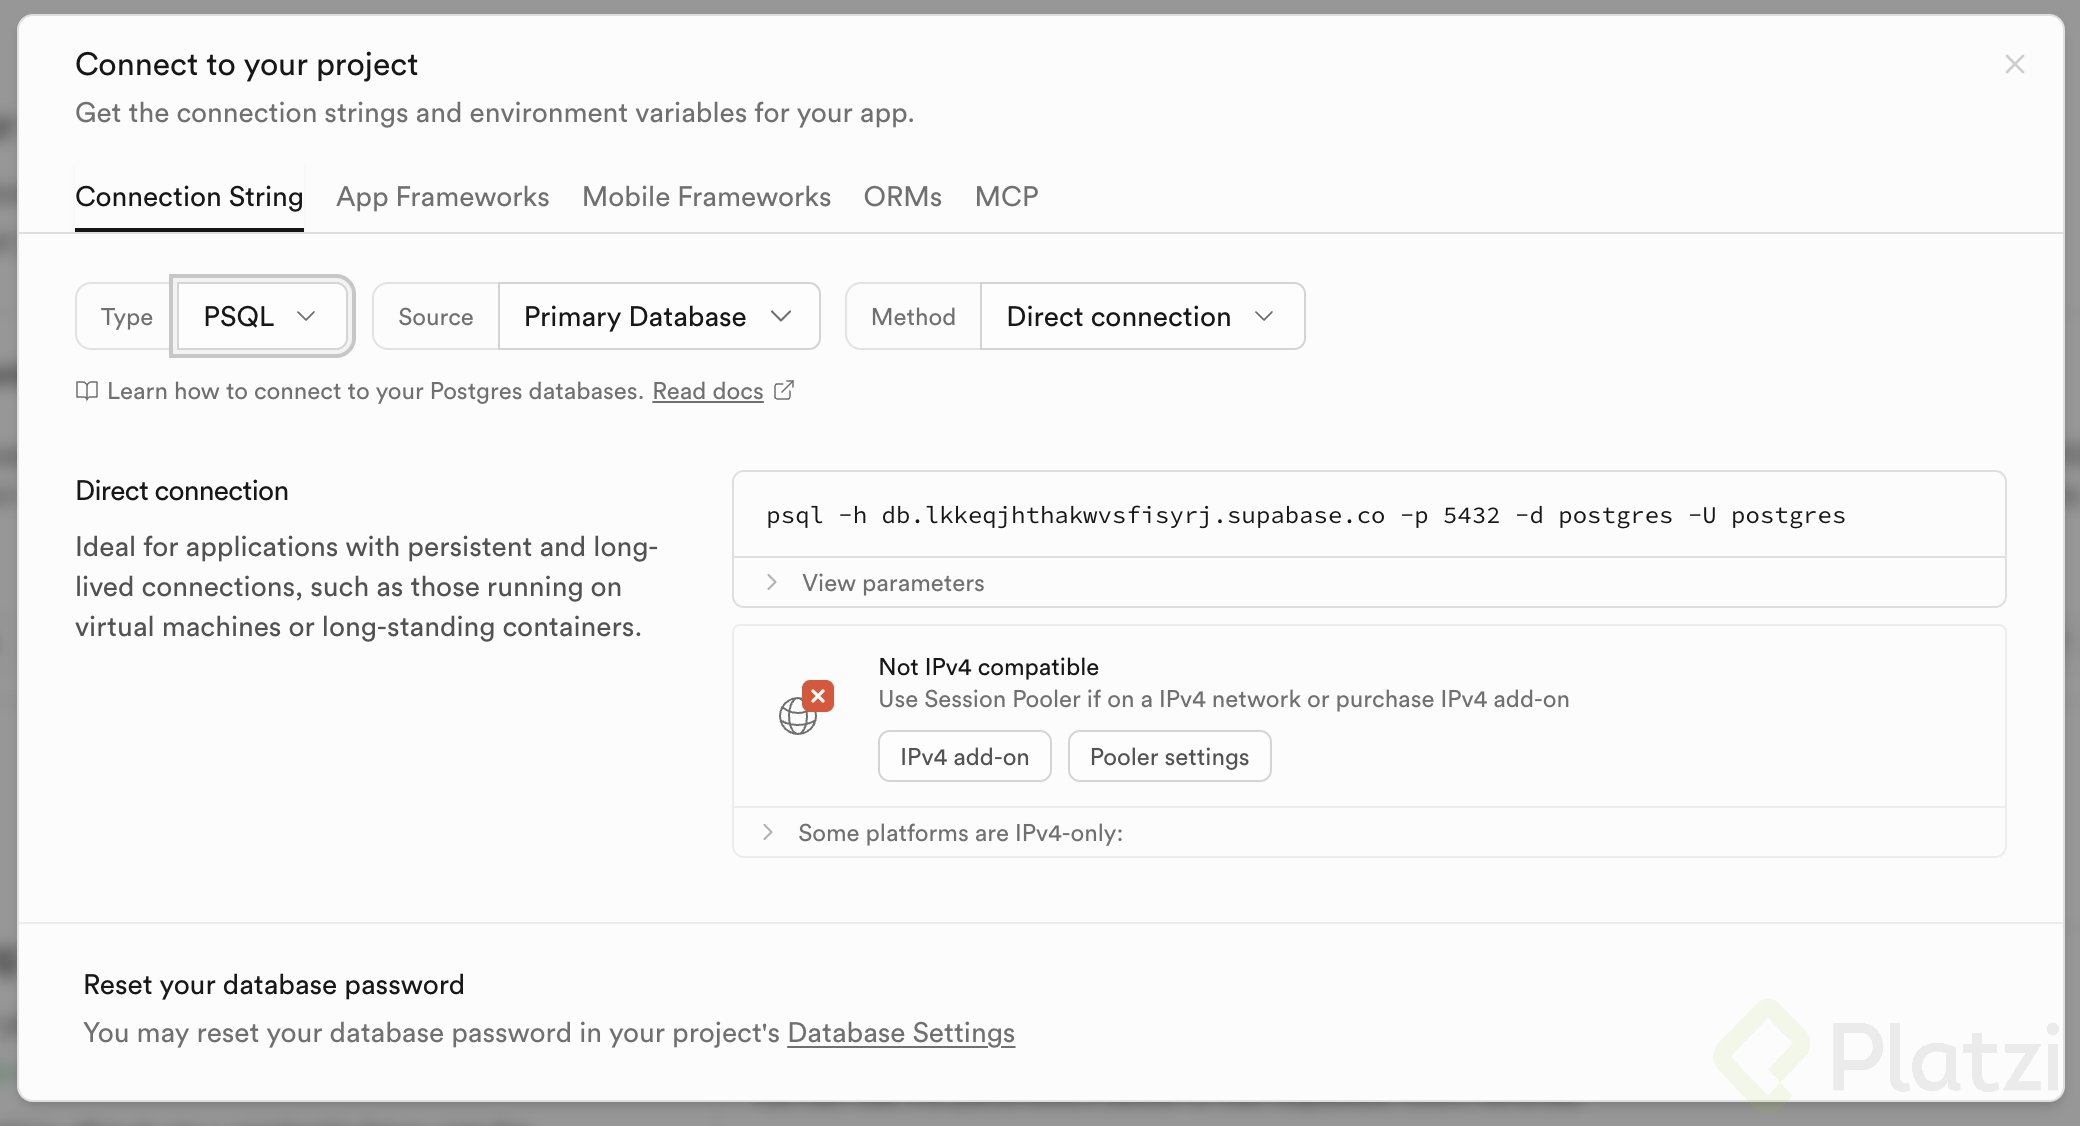Click the book icon beside Learn how to connect
This screenshot has width=2080, height=1126.
[x=87, y=391]
